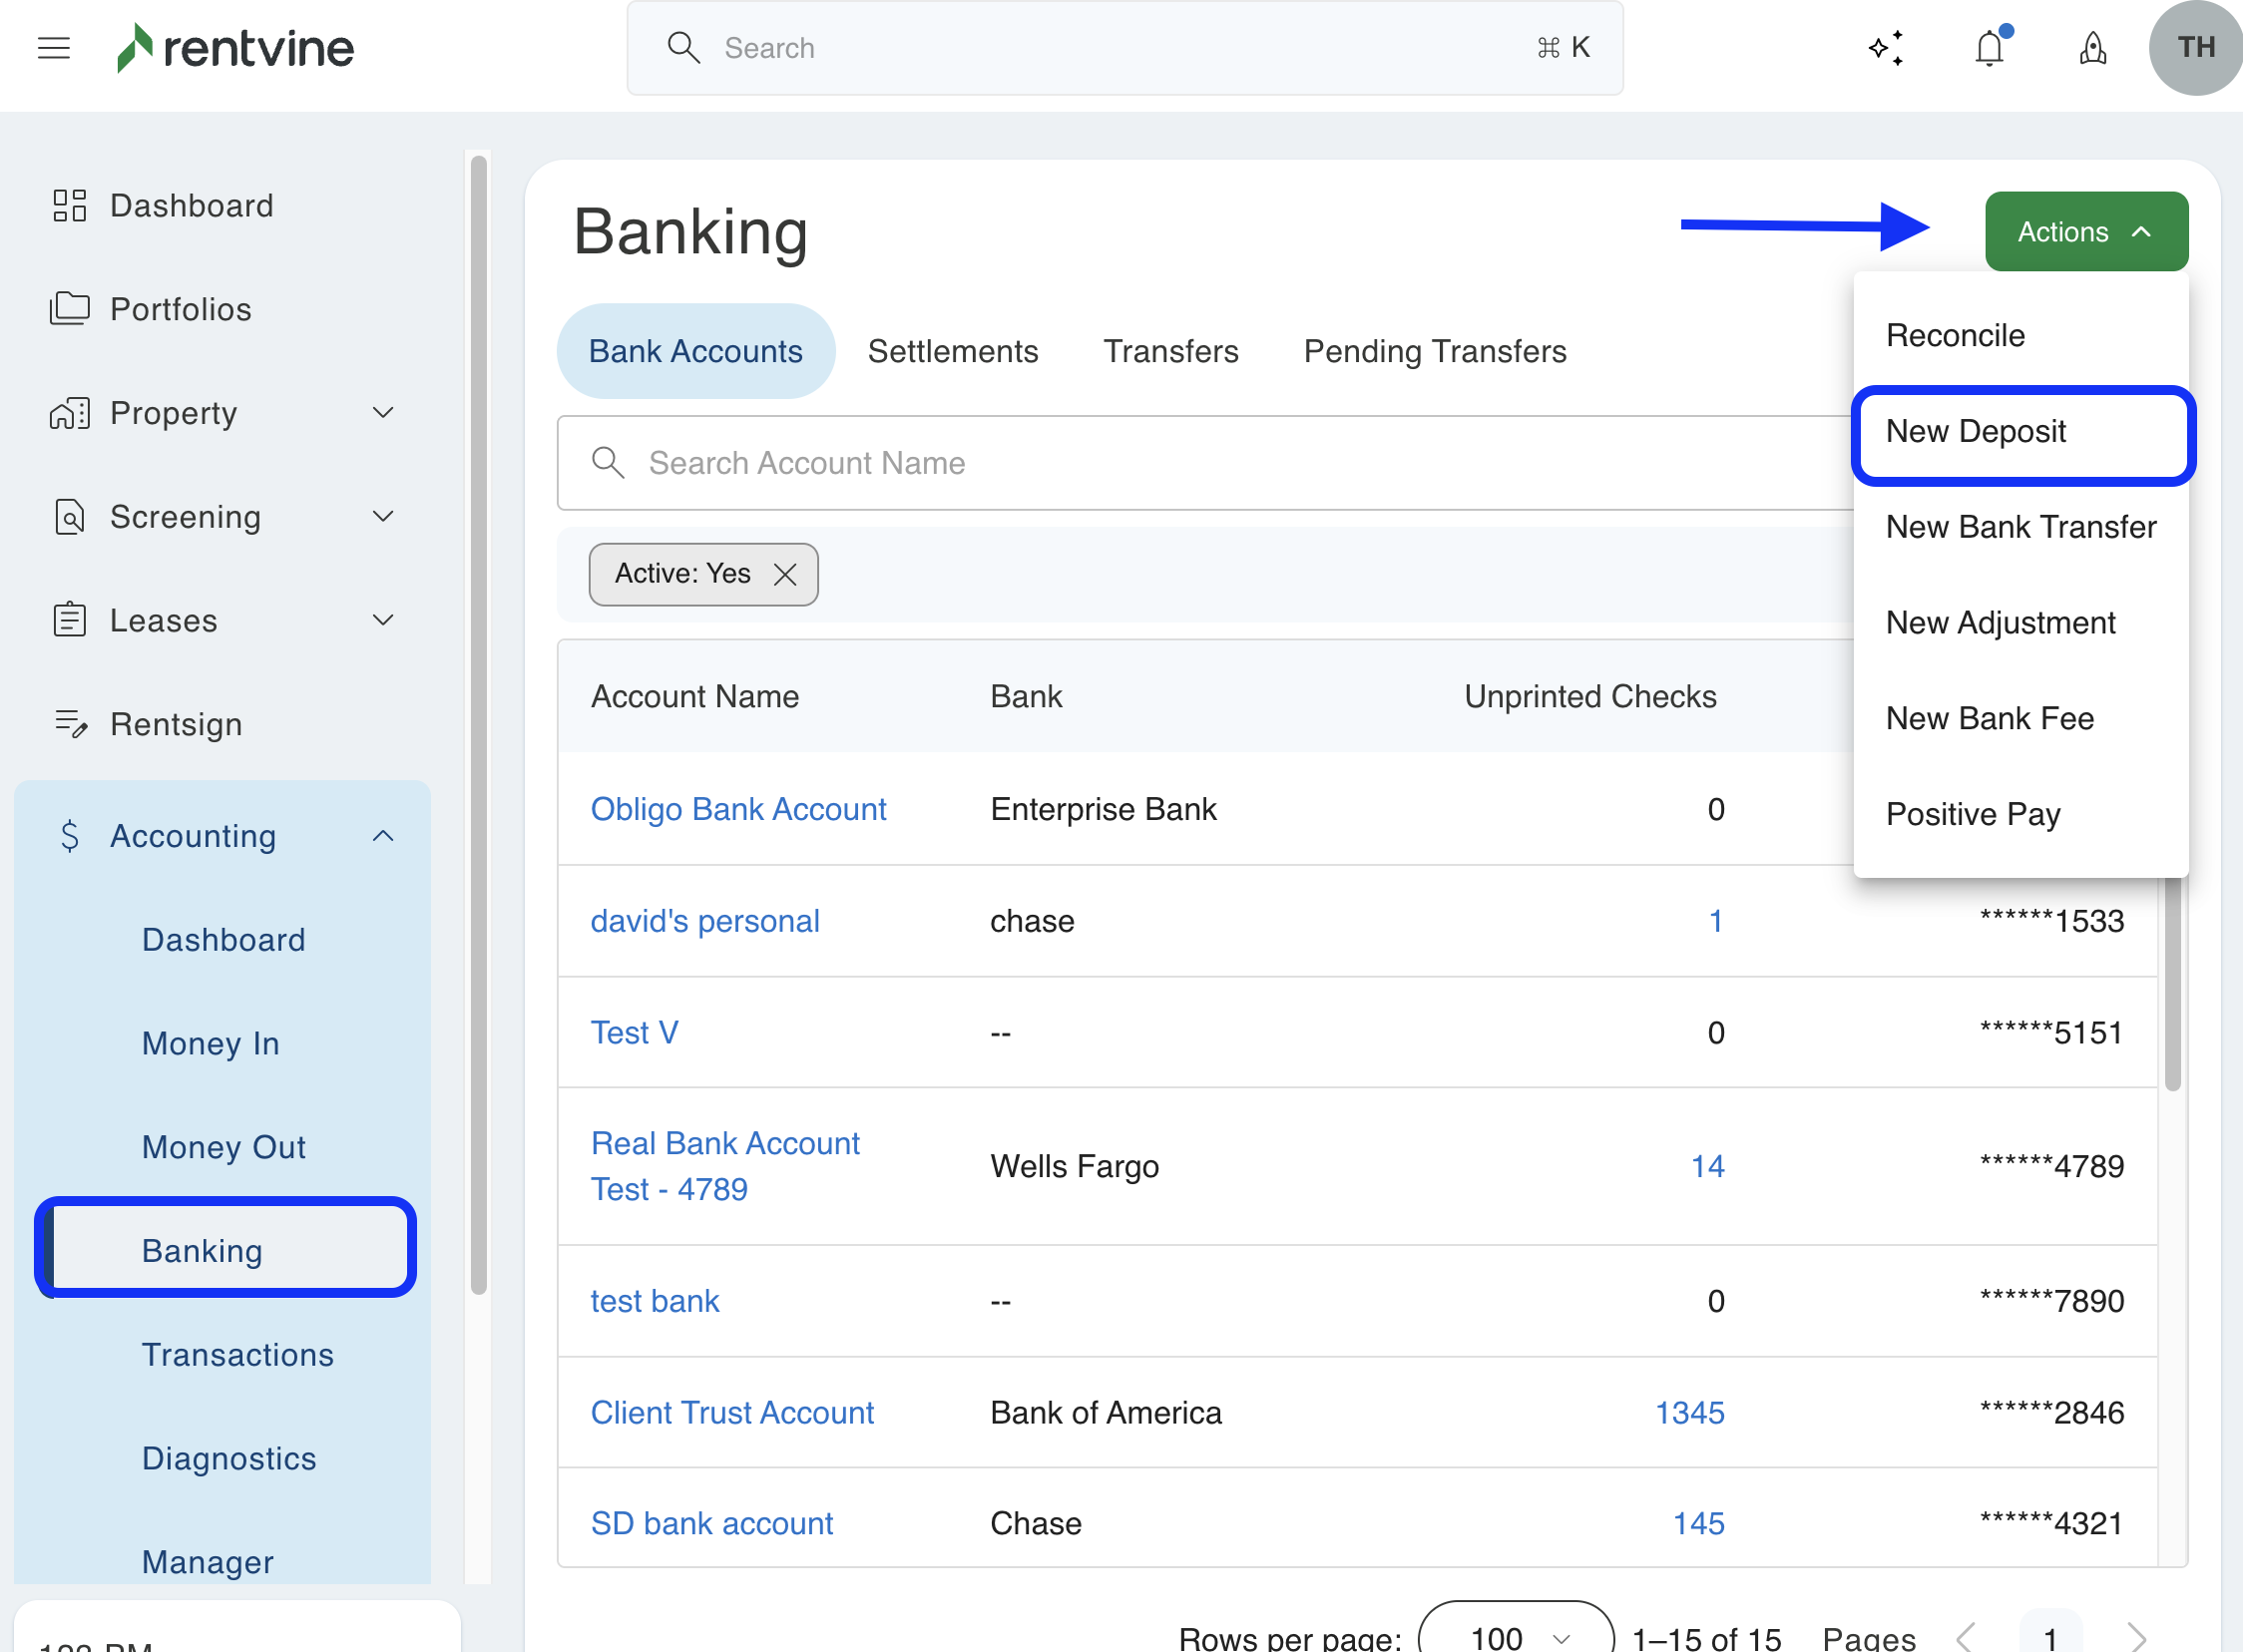2243x1652 pixels.
Task: Click the notifications bell icon
Action: 1989,48
